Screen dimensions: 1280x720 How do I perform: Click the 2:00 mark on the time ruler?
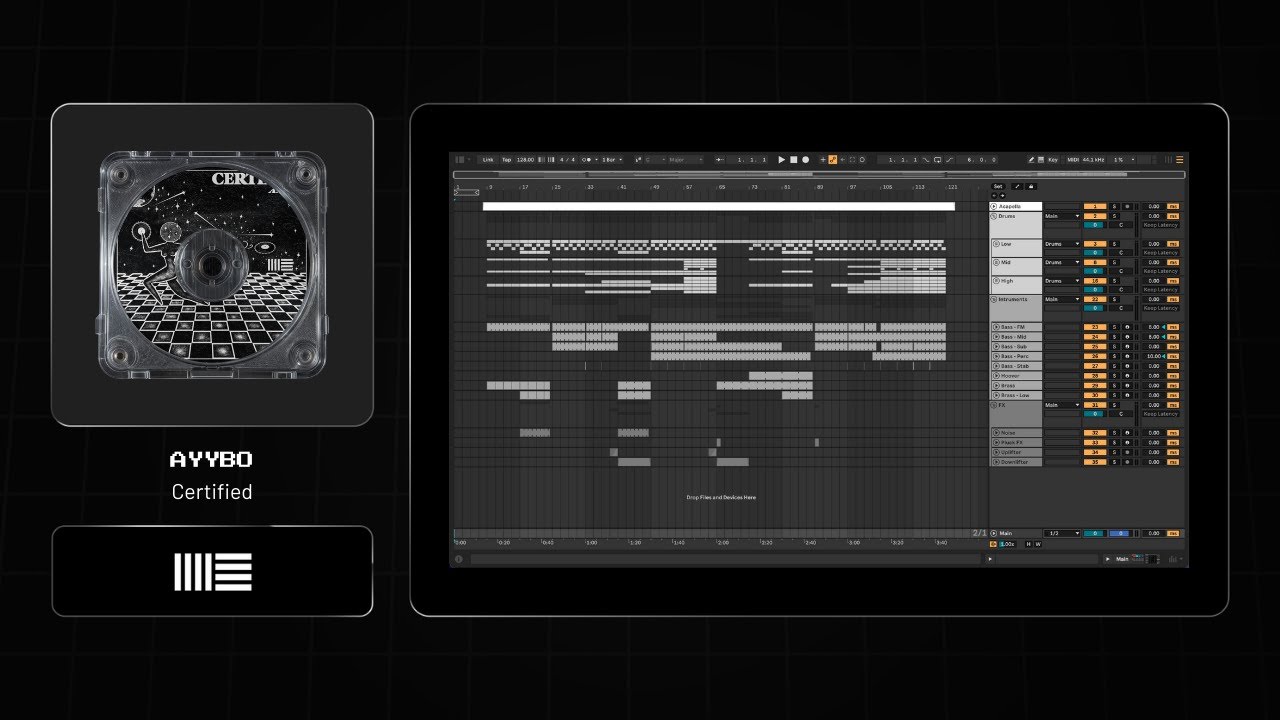[723, 542]
